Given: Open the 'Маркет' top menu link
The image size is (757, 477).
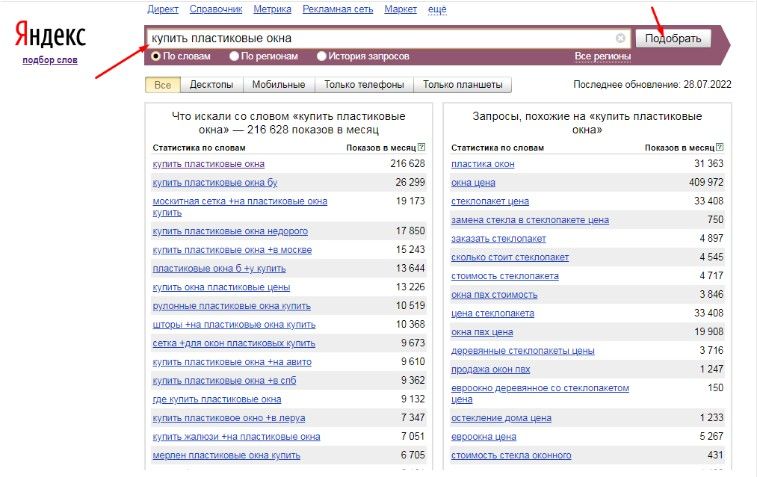Looking at the screenshot, I should point(400,9).
